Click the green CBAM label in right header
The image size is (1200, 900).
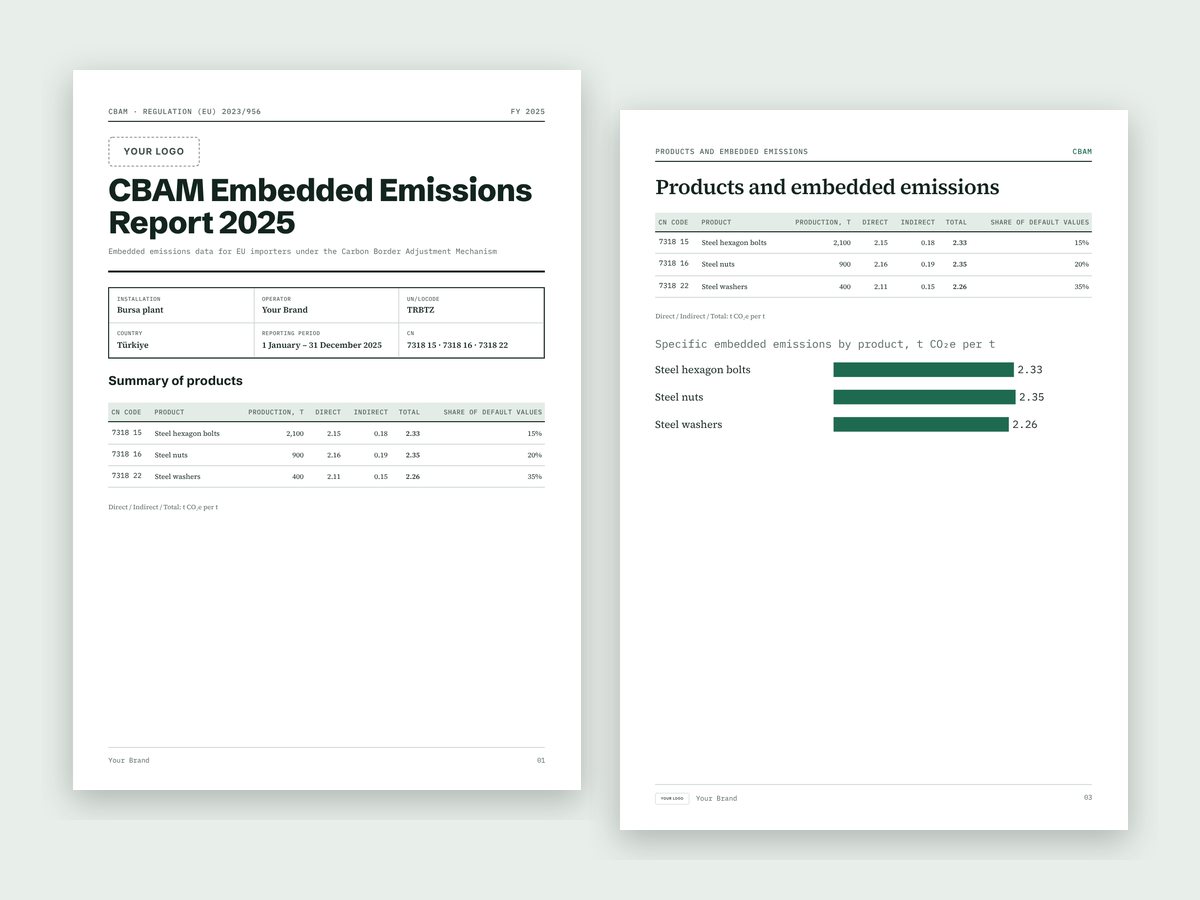1082,152
